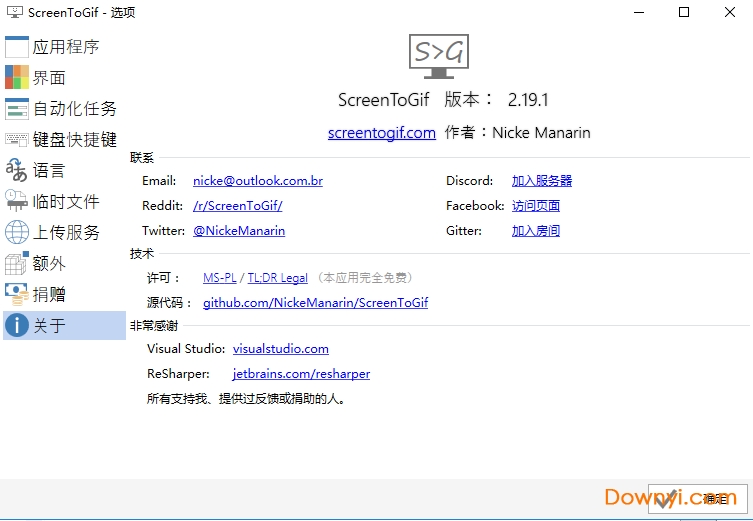Open the GitHub source code link
Image resolution: width=753 pixels, height=521 pixels.
click(x=315, y=302)
